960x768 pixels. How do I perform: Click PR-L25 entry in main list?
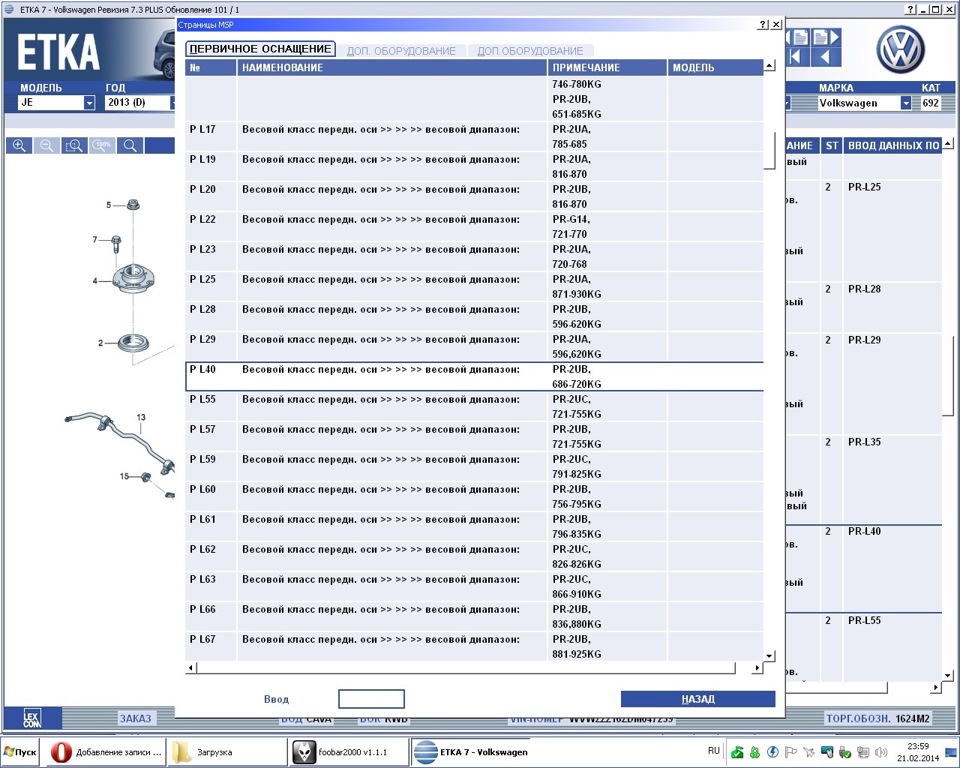click(864, 187)
